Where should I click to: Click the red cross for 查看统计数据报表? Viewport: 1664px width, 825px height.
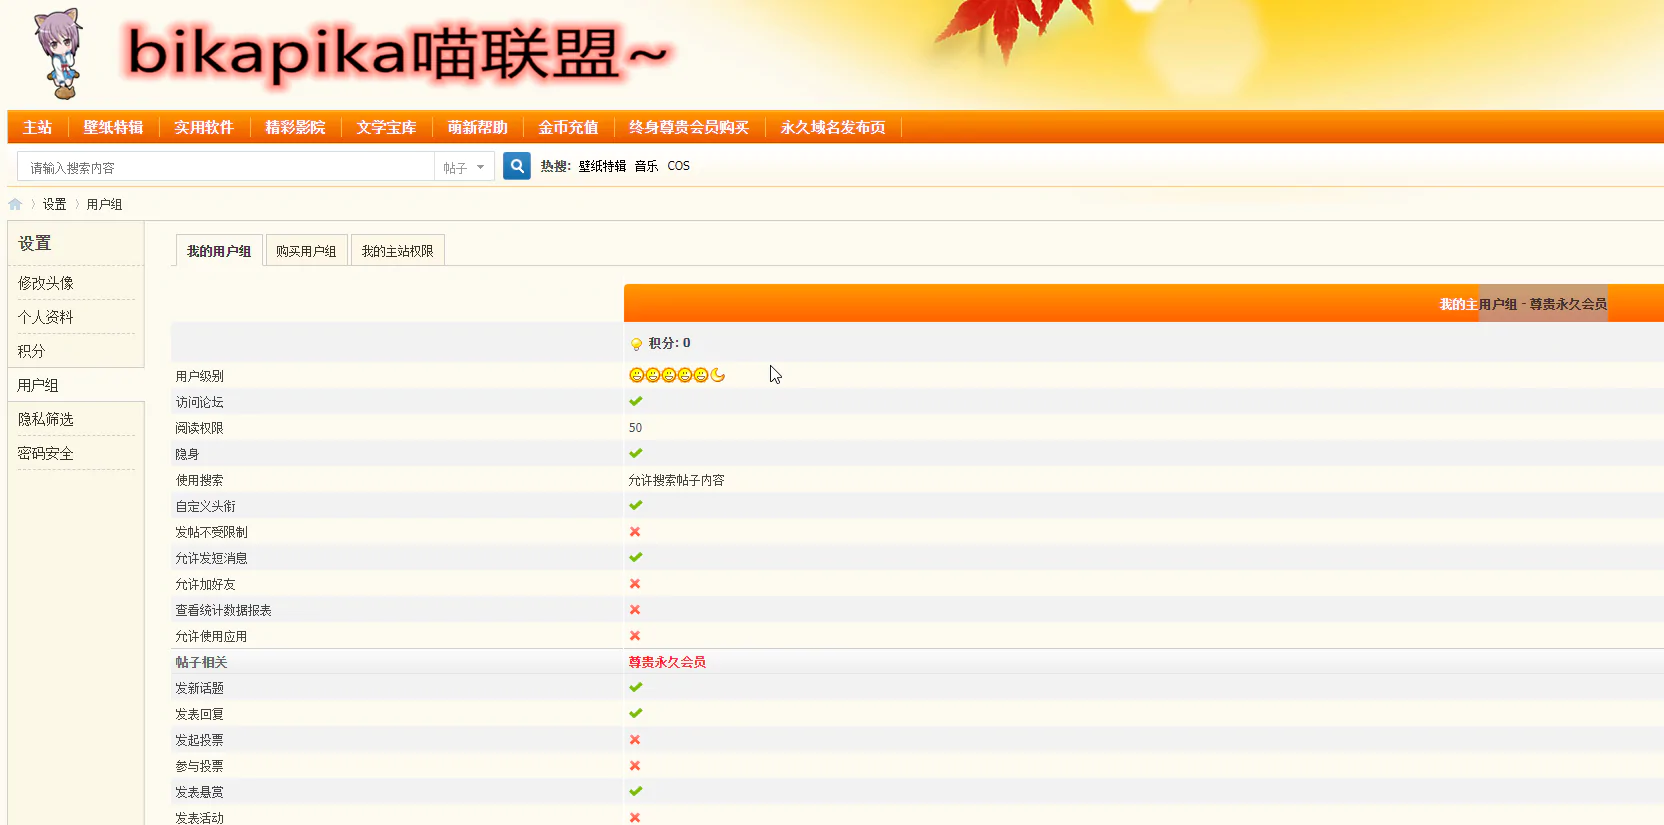635,610
